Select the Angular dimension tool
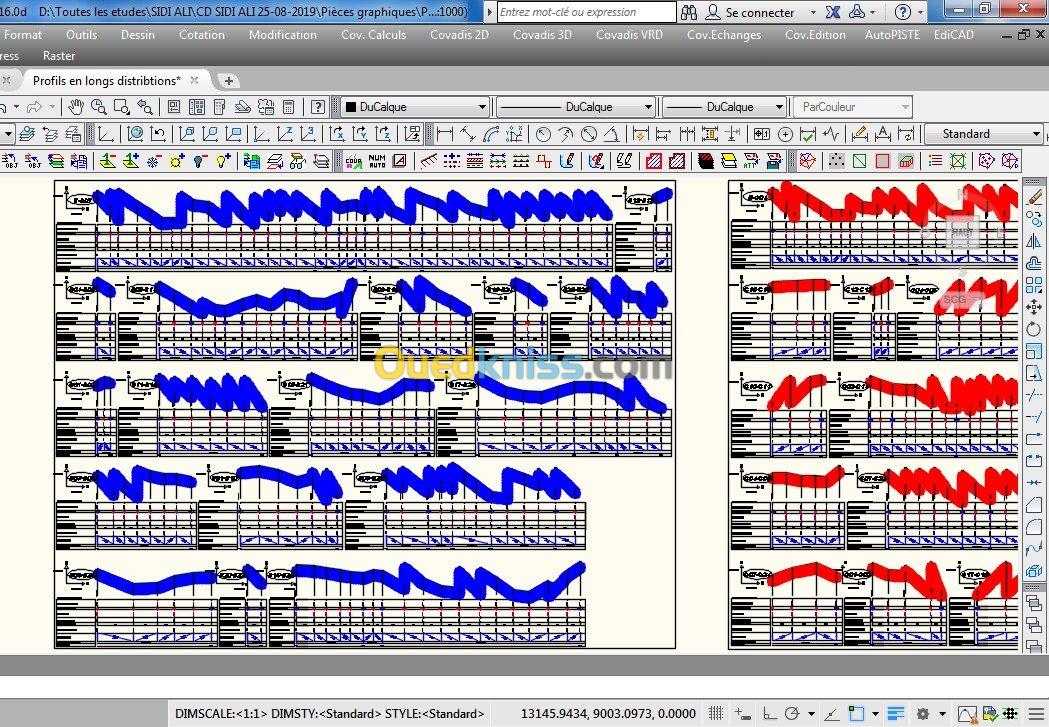The height and width of the screenshot is (727, 1049). [x=611, y=134]
